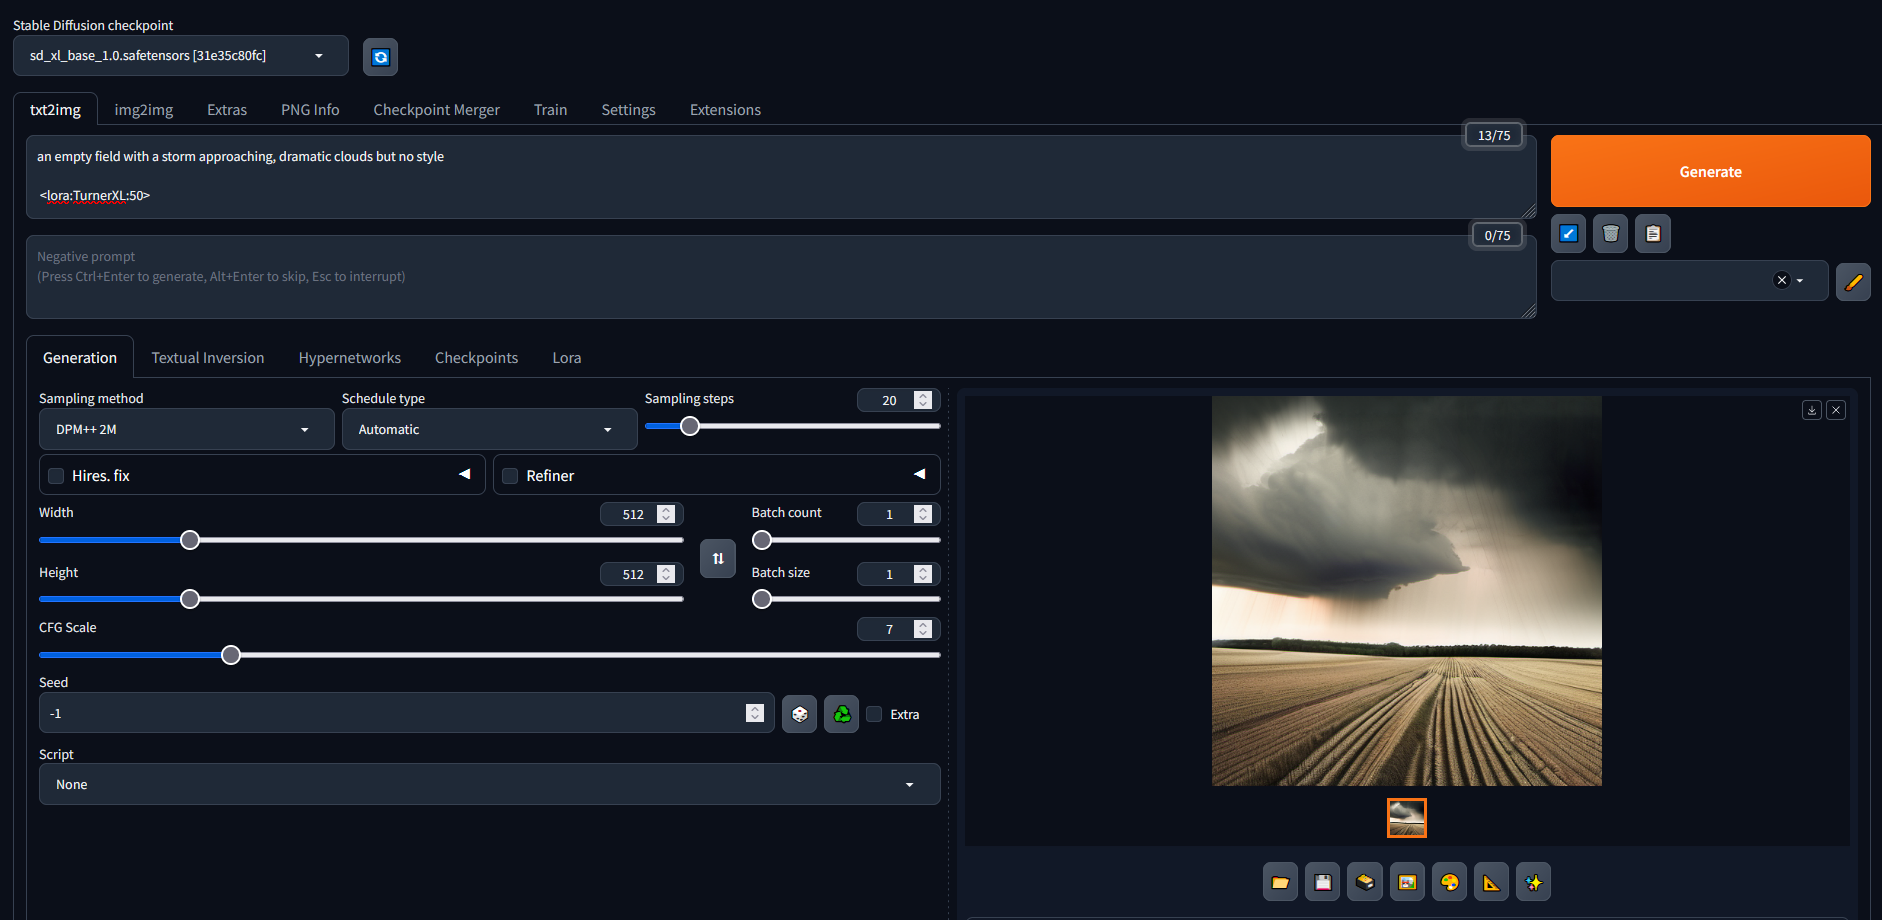Open the output images folder
This screenshot has height=920, width=1882.
pos(1280,882)
